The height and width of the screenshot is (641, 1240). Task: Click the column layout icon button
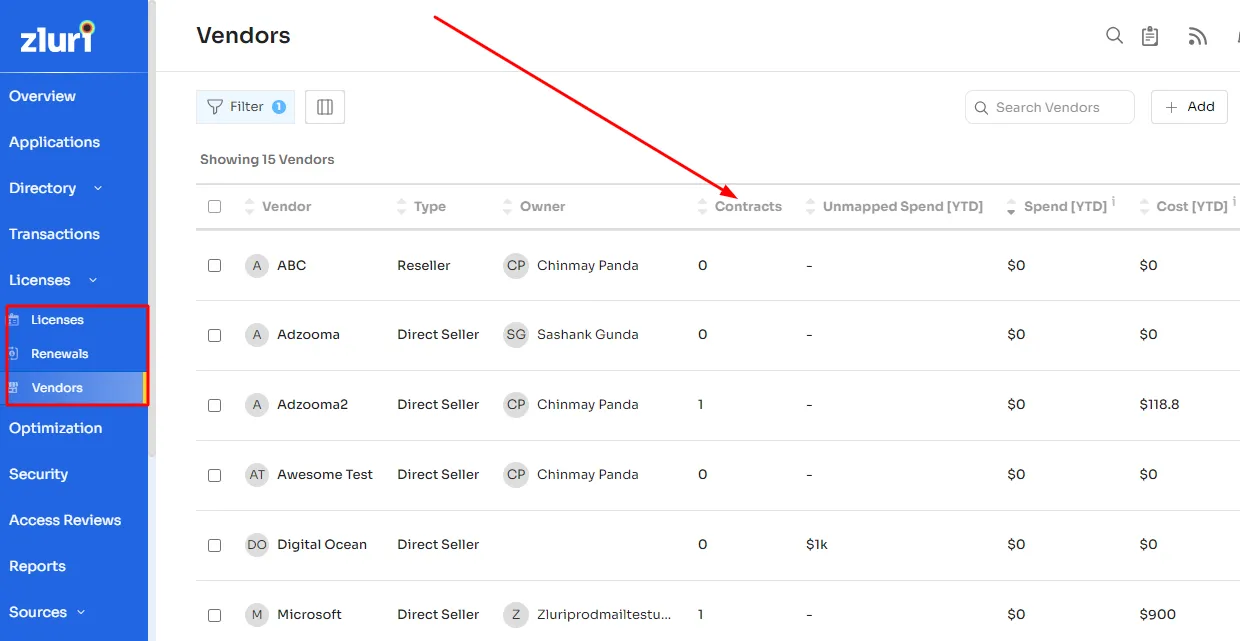pyautogui.click(x=325, y=107)
